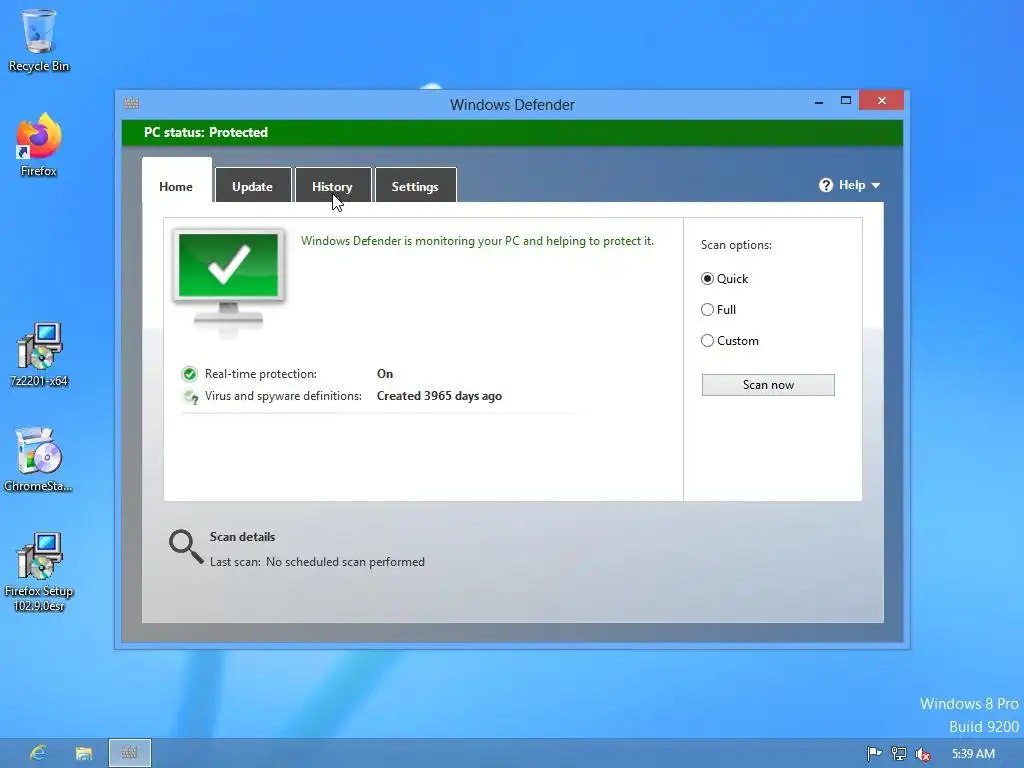Open Internet Explorer from the taskbar

pos(38,753)
